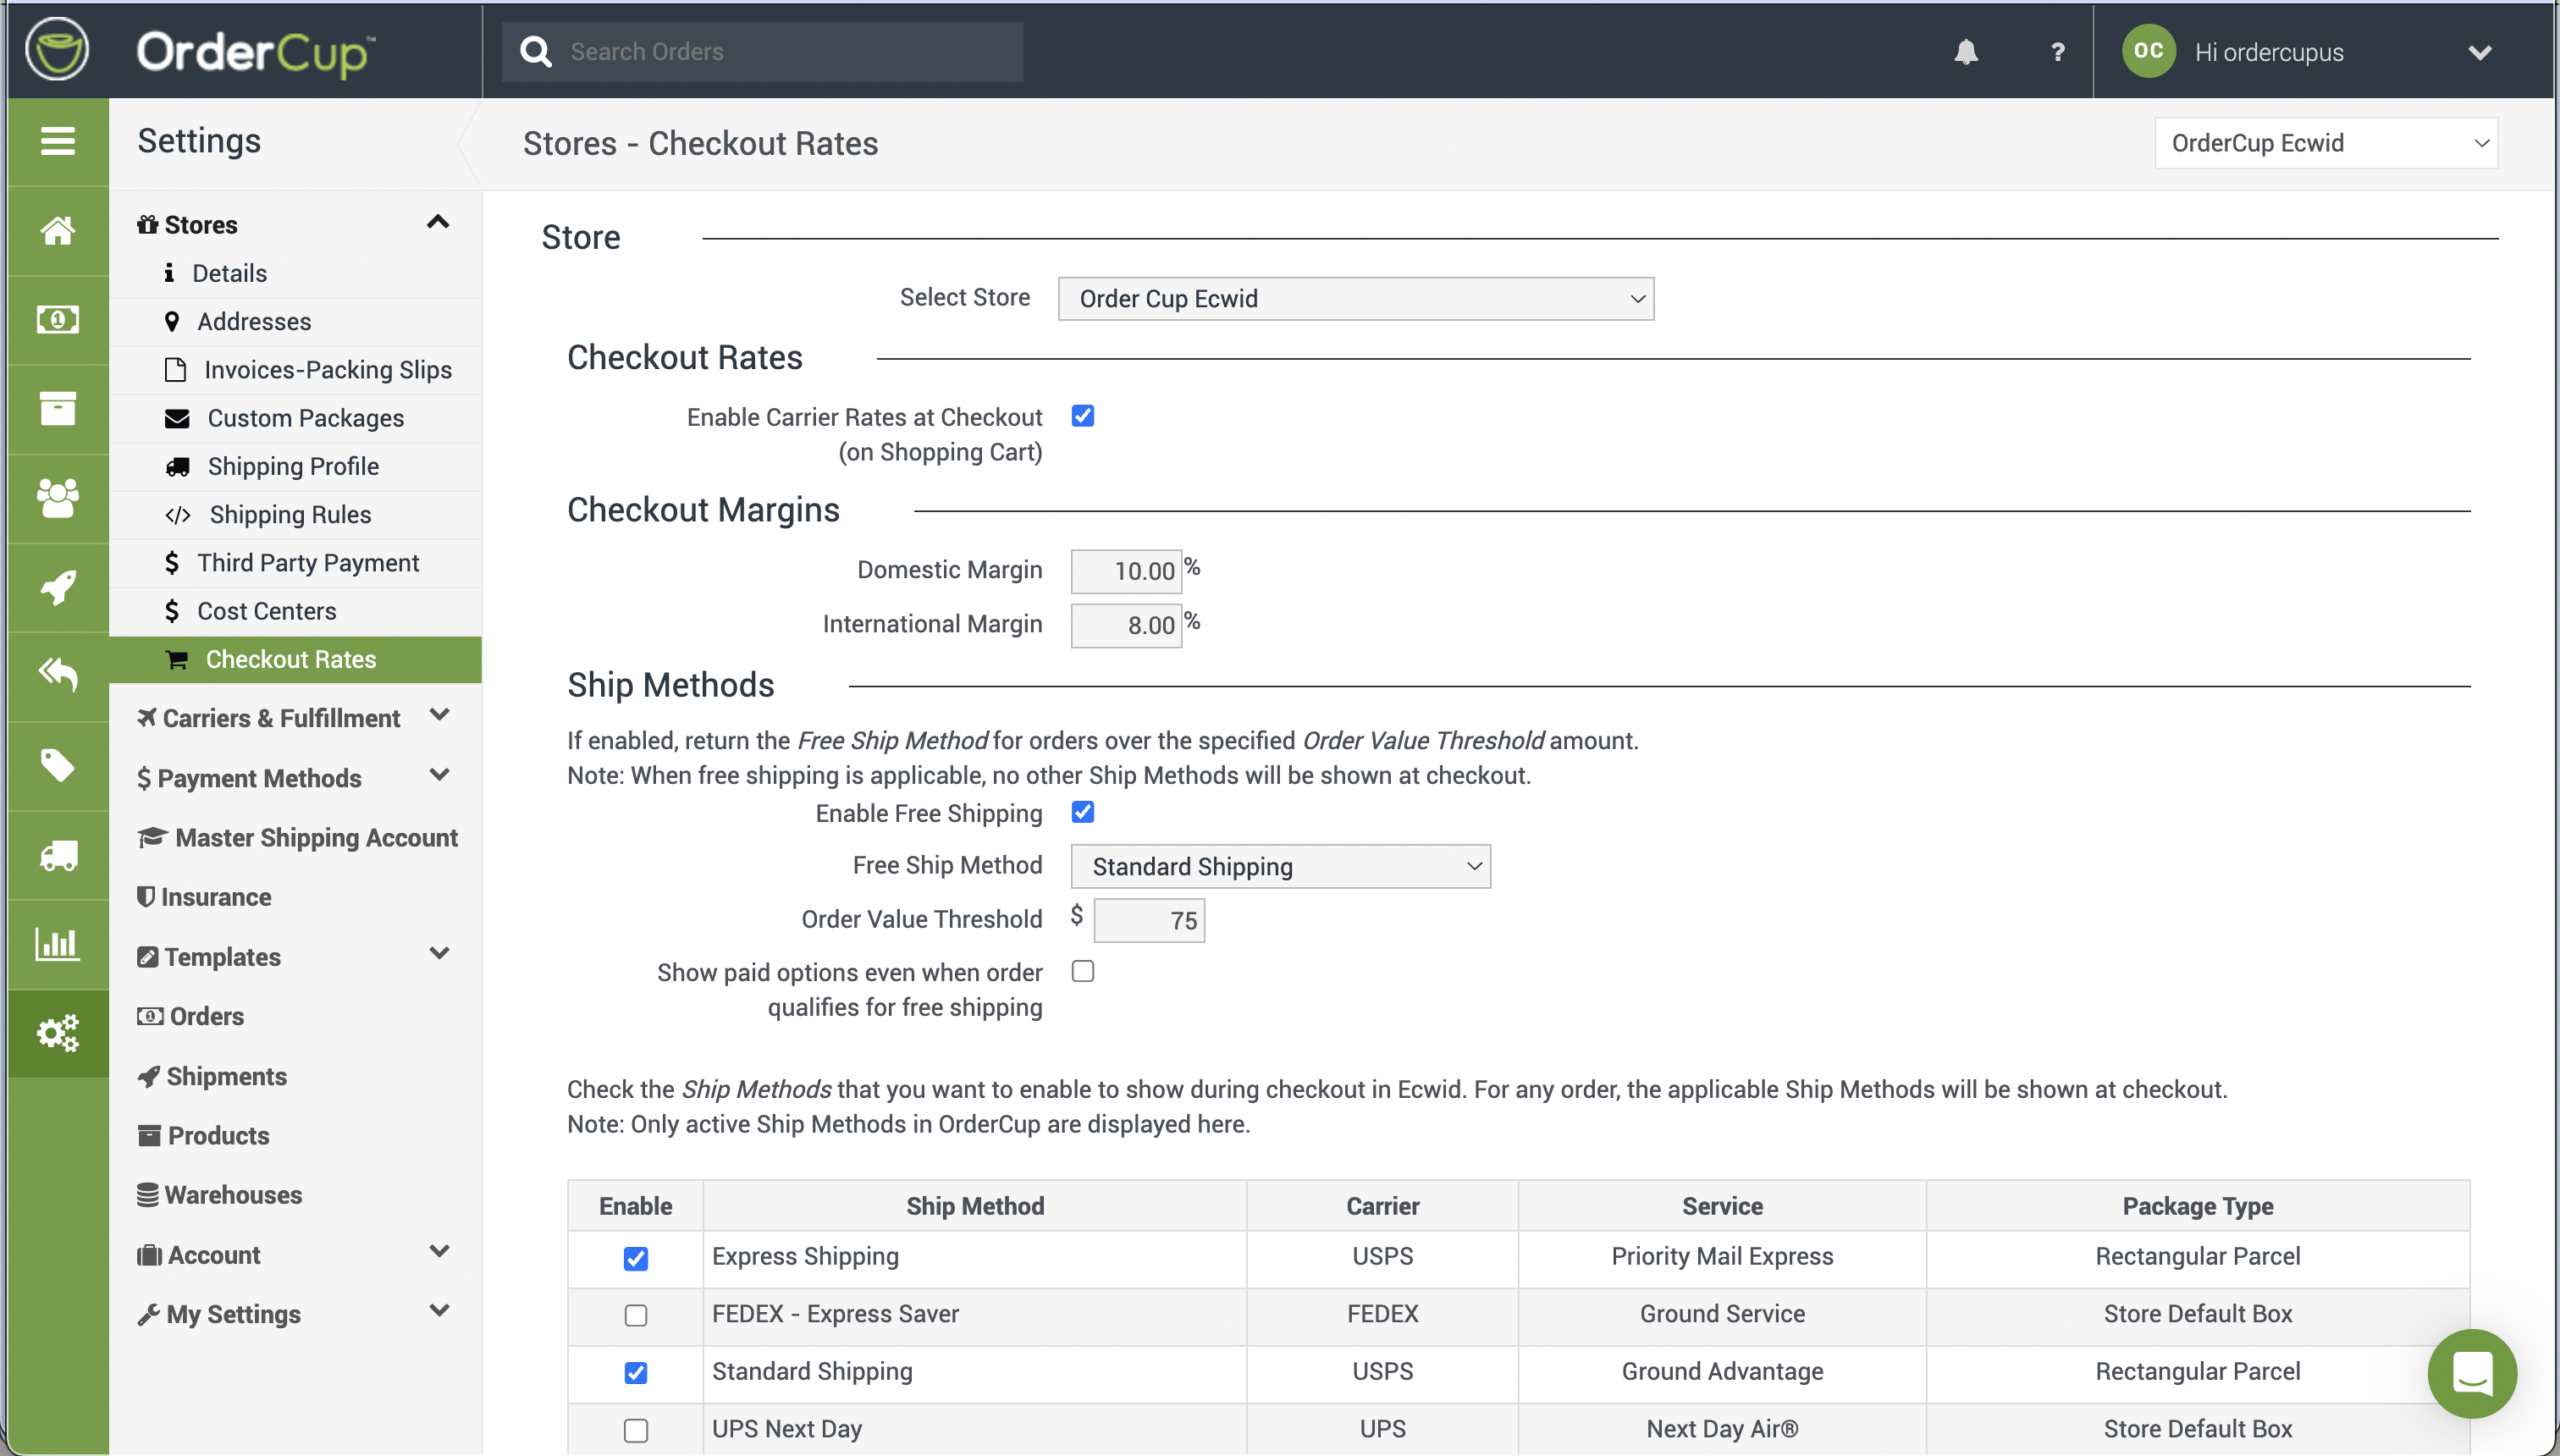2560x1456 pixels.
Task: Enable FEDEX - Express Saver ship method
Action: pos(636,1315)
